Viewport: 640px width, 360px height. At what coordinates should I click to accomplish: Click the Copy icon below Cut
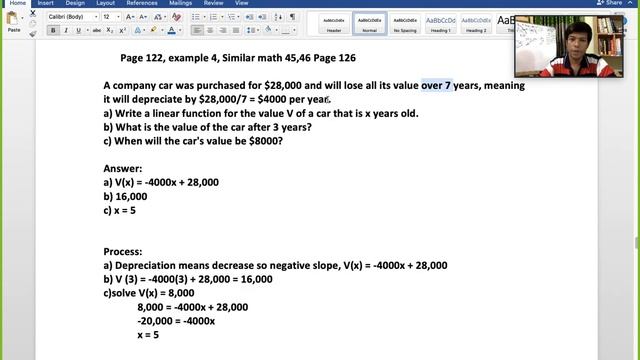click(x=33, y=24)
